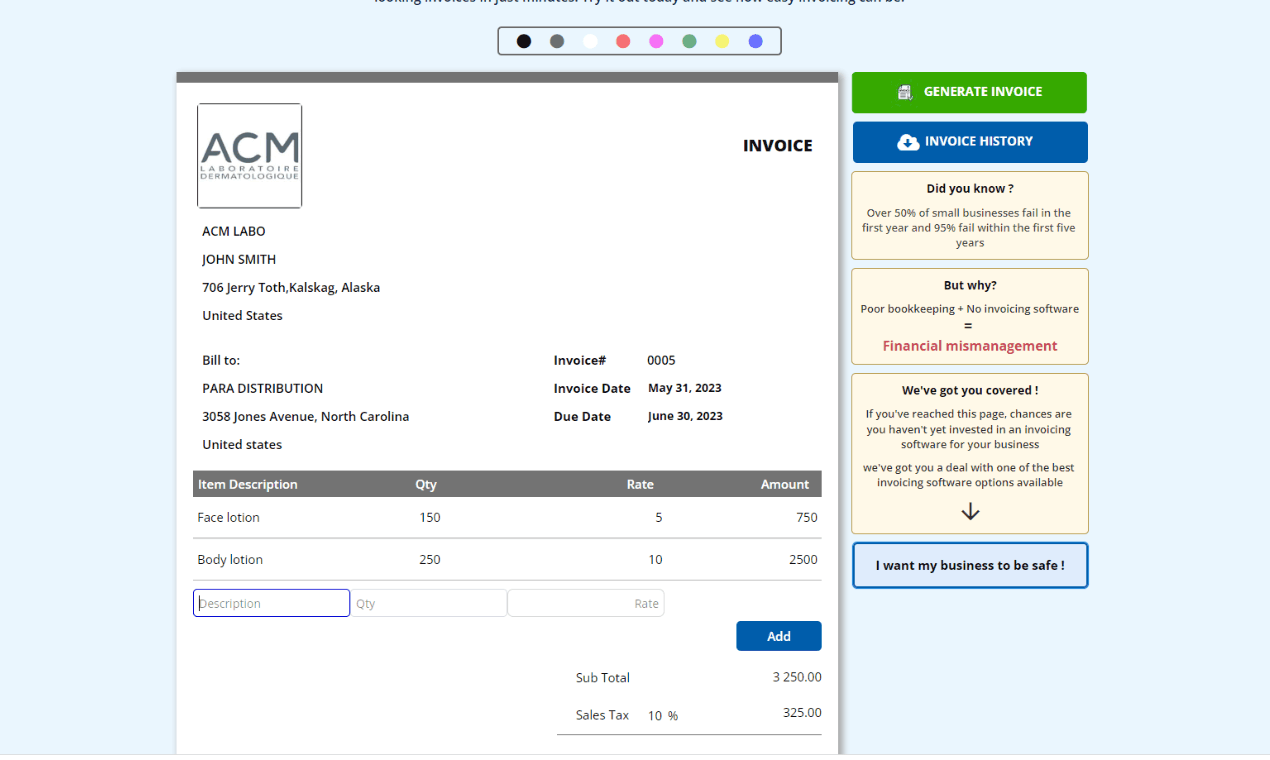The width and height of the screenshot is (1270, 760).
Task: Click the 'I want my business to be safe!' button
Action: 969,564
